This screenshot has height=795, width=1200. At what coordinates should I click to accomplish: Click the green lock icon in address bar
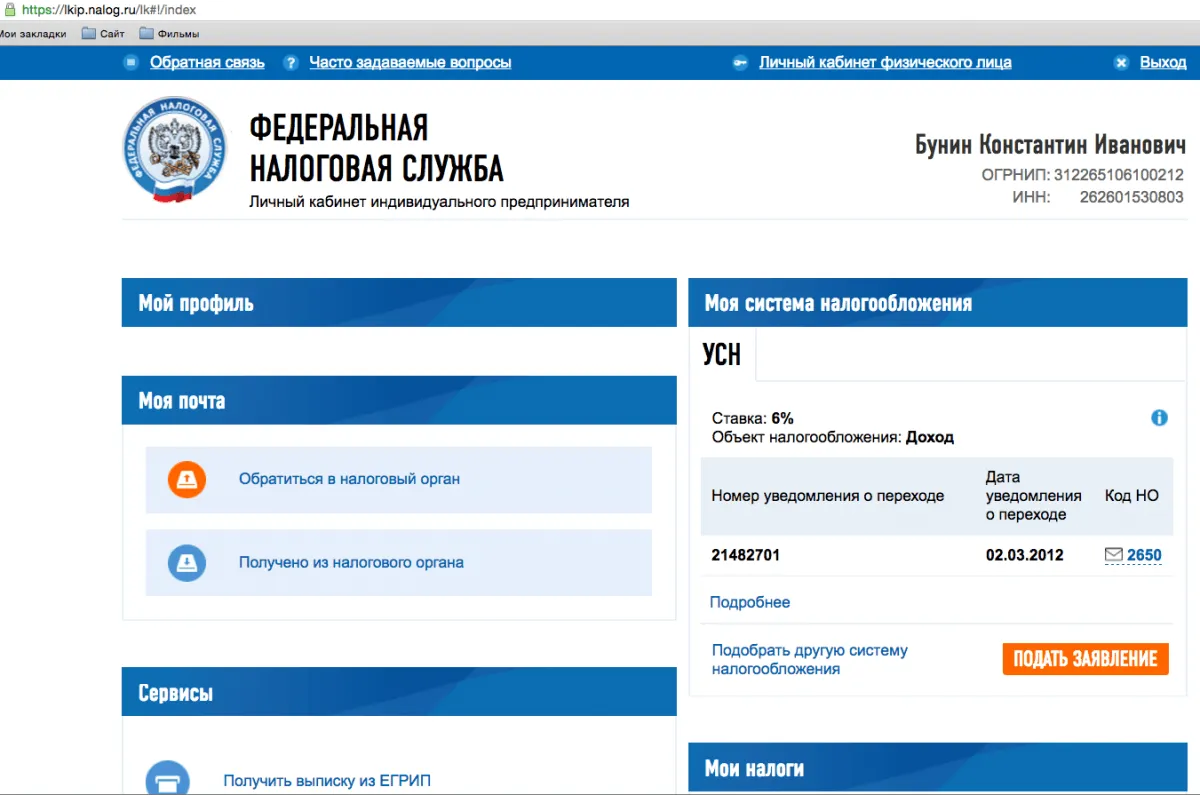point(10,9)
